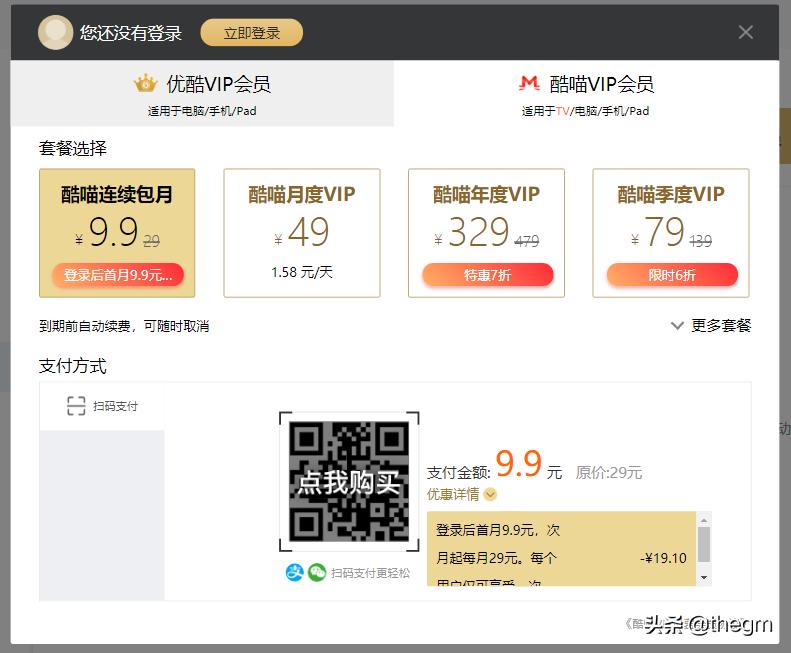Switch to 酷喵VIP会员 tab
The width and height of the screenshot is (791, 653).
point(586,93)
